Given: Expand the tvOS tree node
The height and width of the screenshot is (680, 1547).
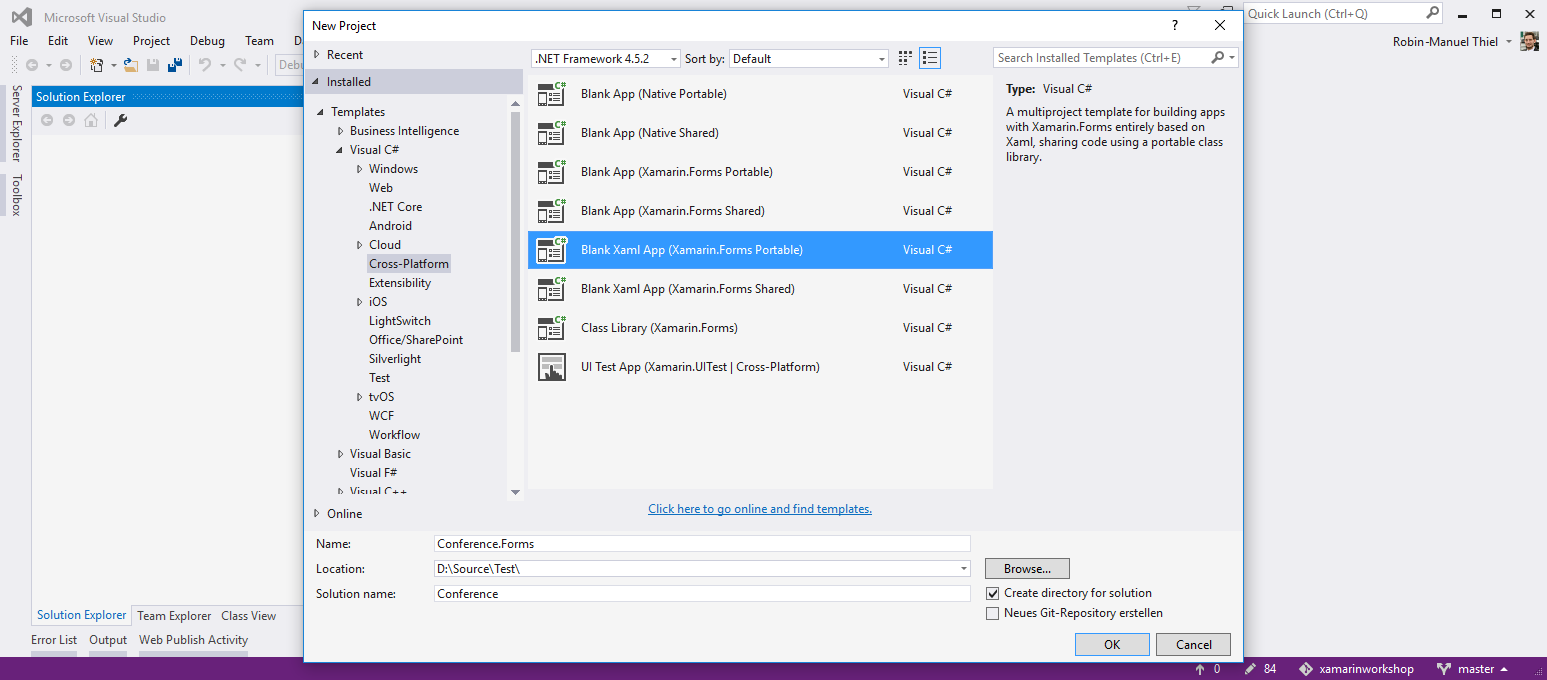Looking at the screenshot, I should 359,397.
